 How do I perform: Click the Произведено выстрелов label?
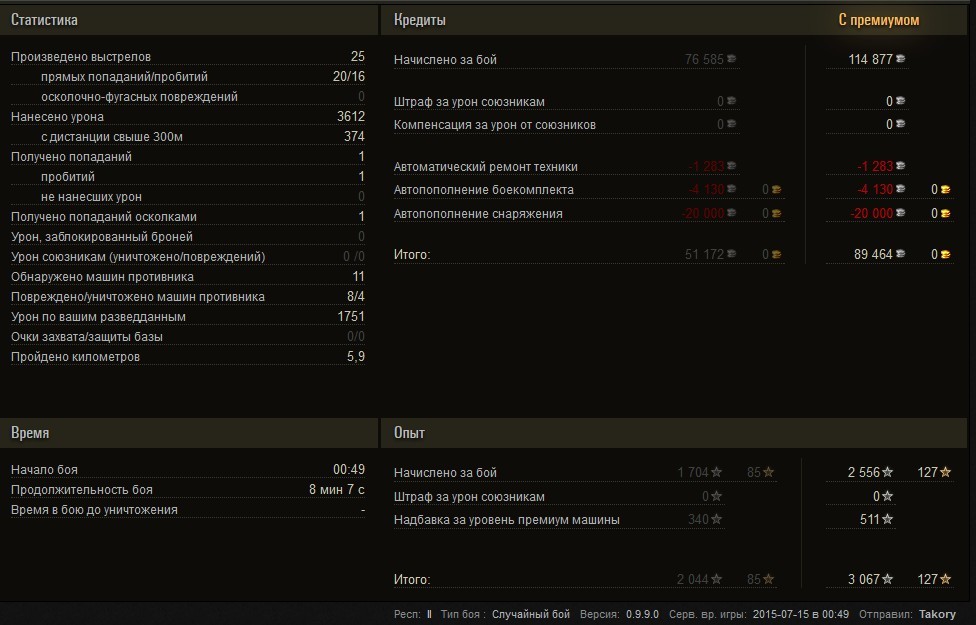(81, 57)
